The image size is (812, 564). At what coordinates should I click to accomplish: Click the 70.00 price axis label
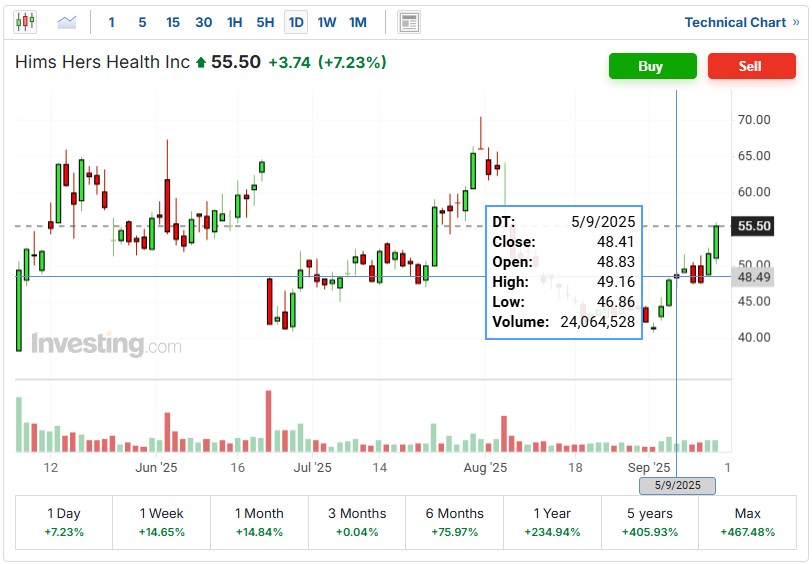[754, 120]
